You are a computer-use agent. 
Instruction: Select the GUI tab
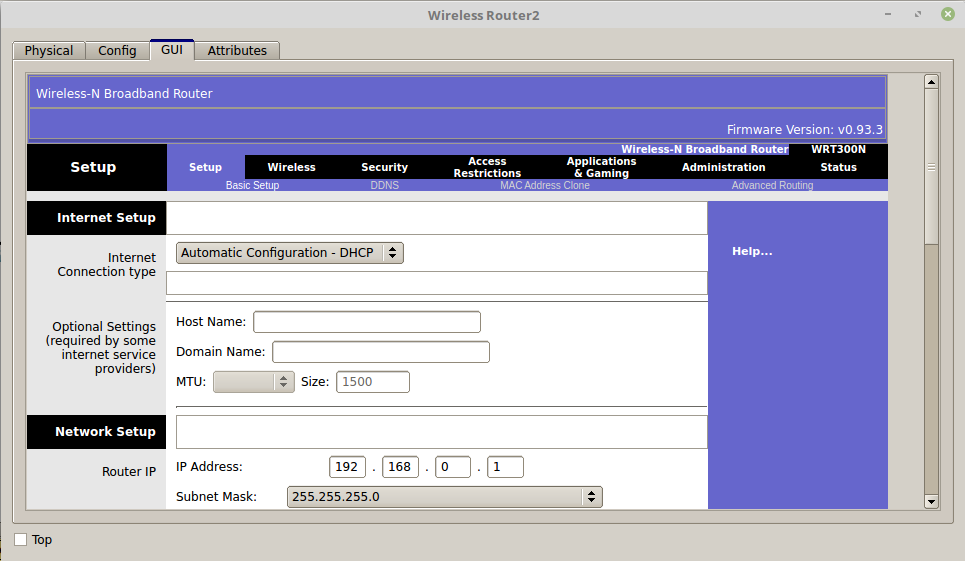coord(172,50)
